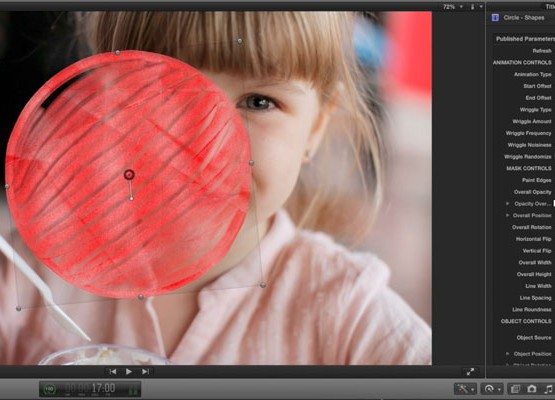Select the Wriggle Noisiness parameter
The height and width of the screenshot is (400, 555).
tap(530, 145)
